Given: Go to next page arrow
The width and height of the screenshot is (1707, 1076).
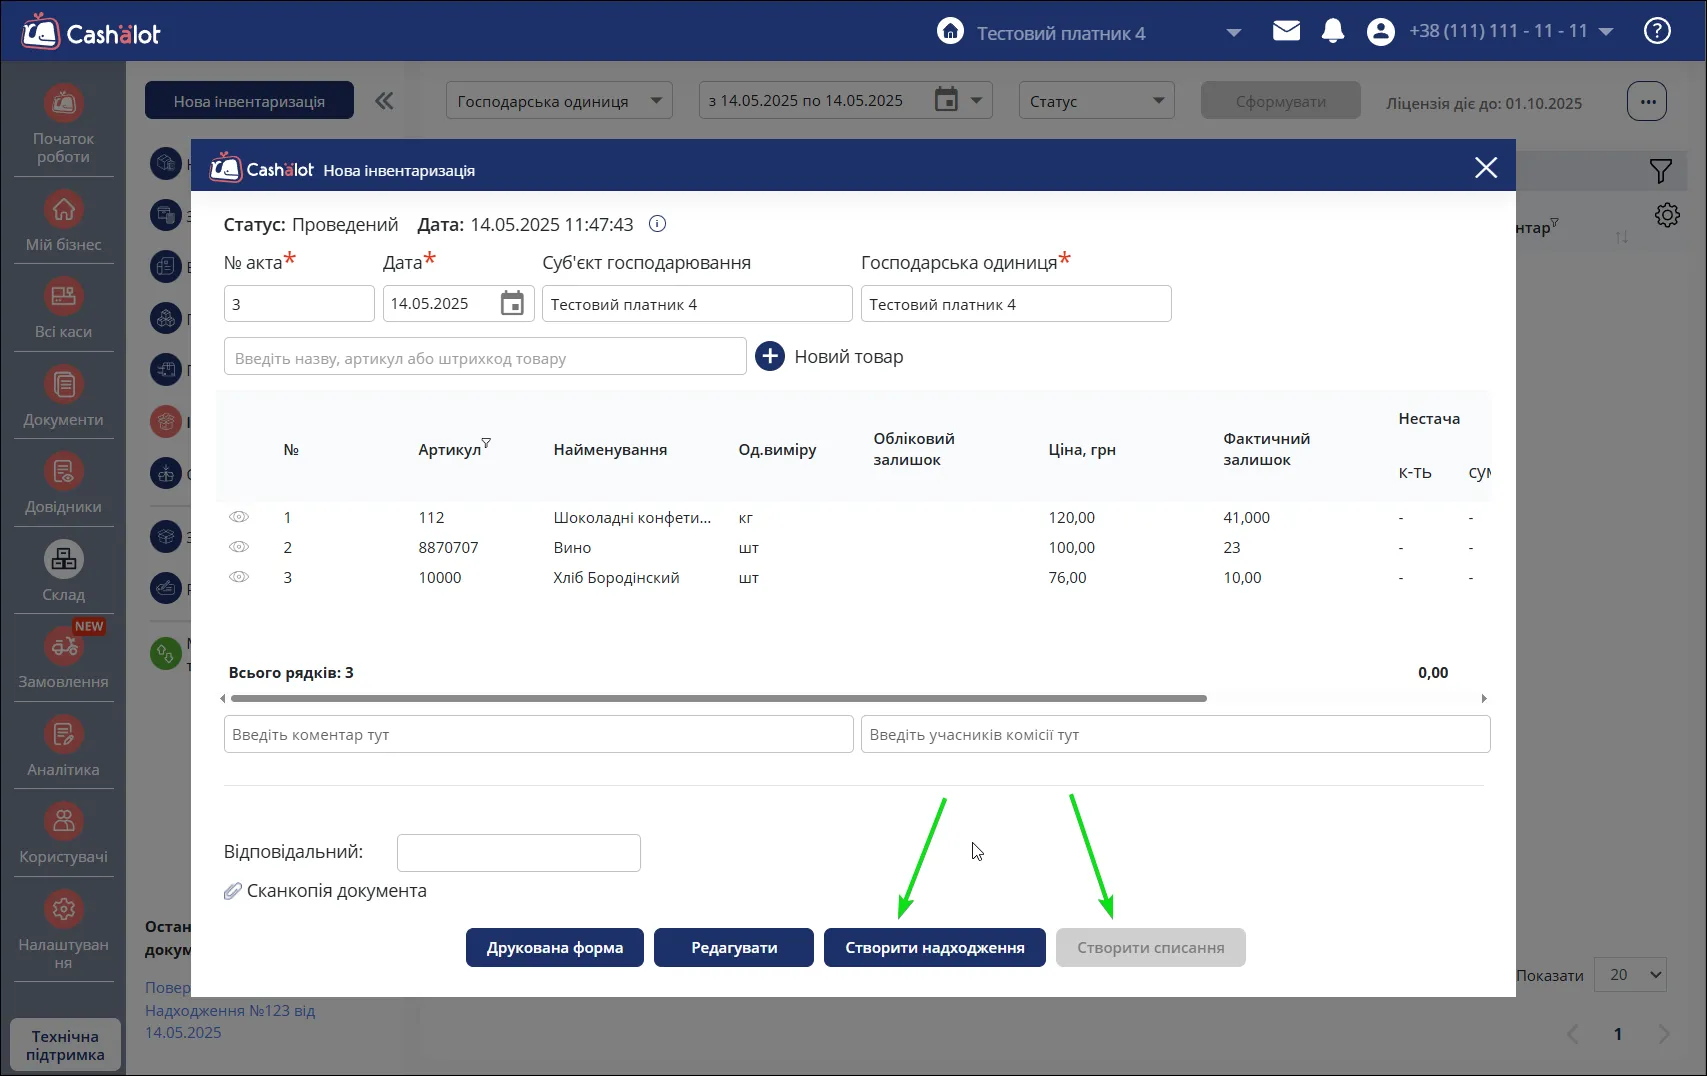Looking at the screenshot, I should [1664, 1034].
